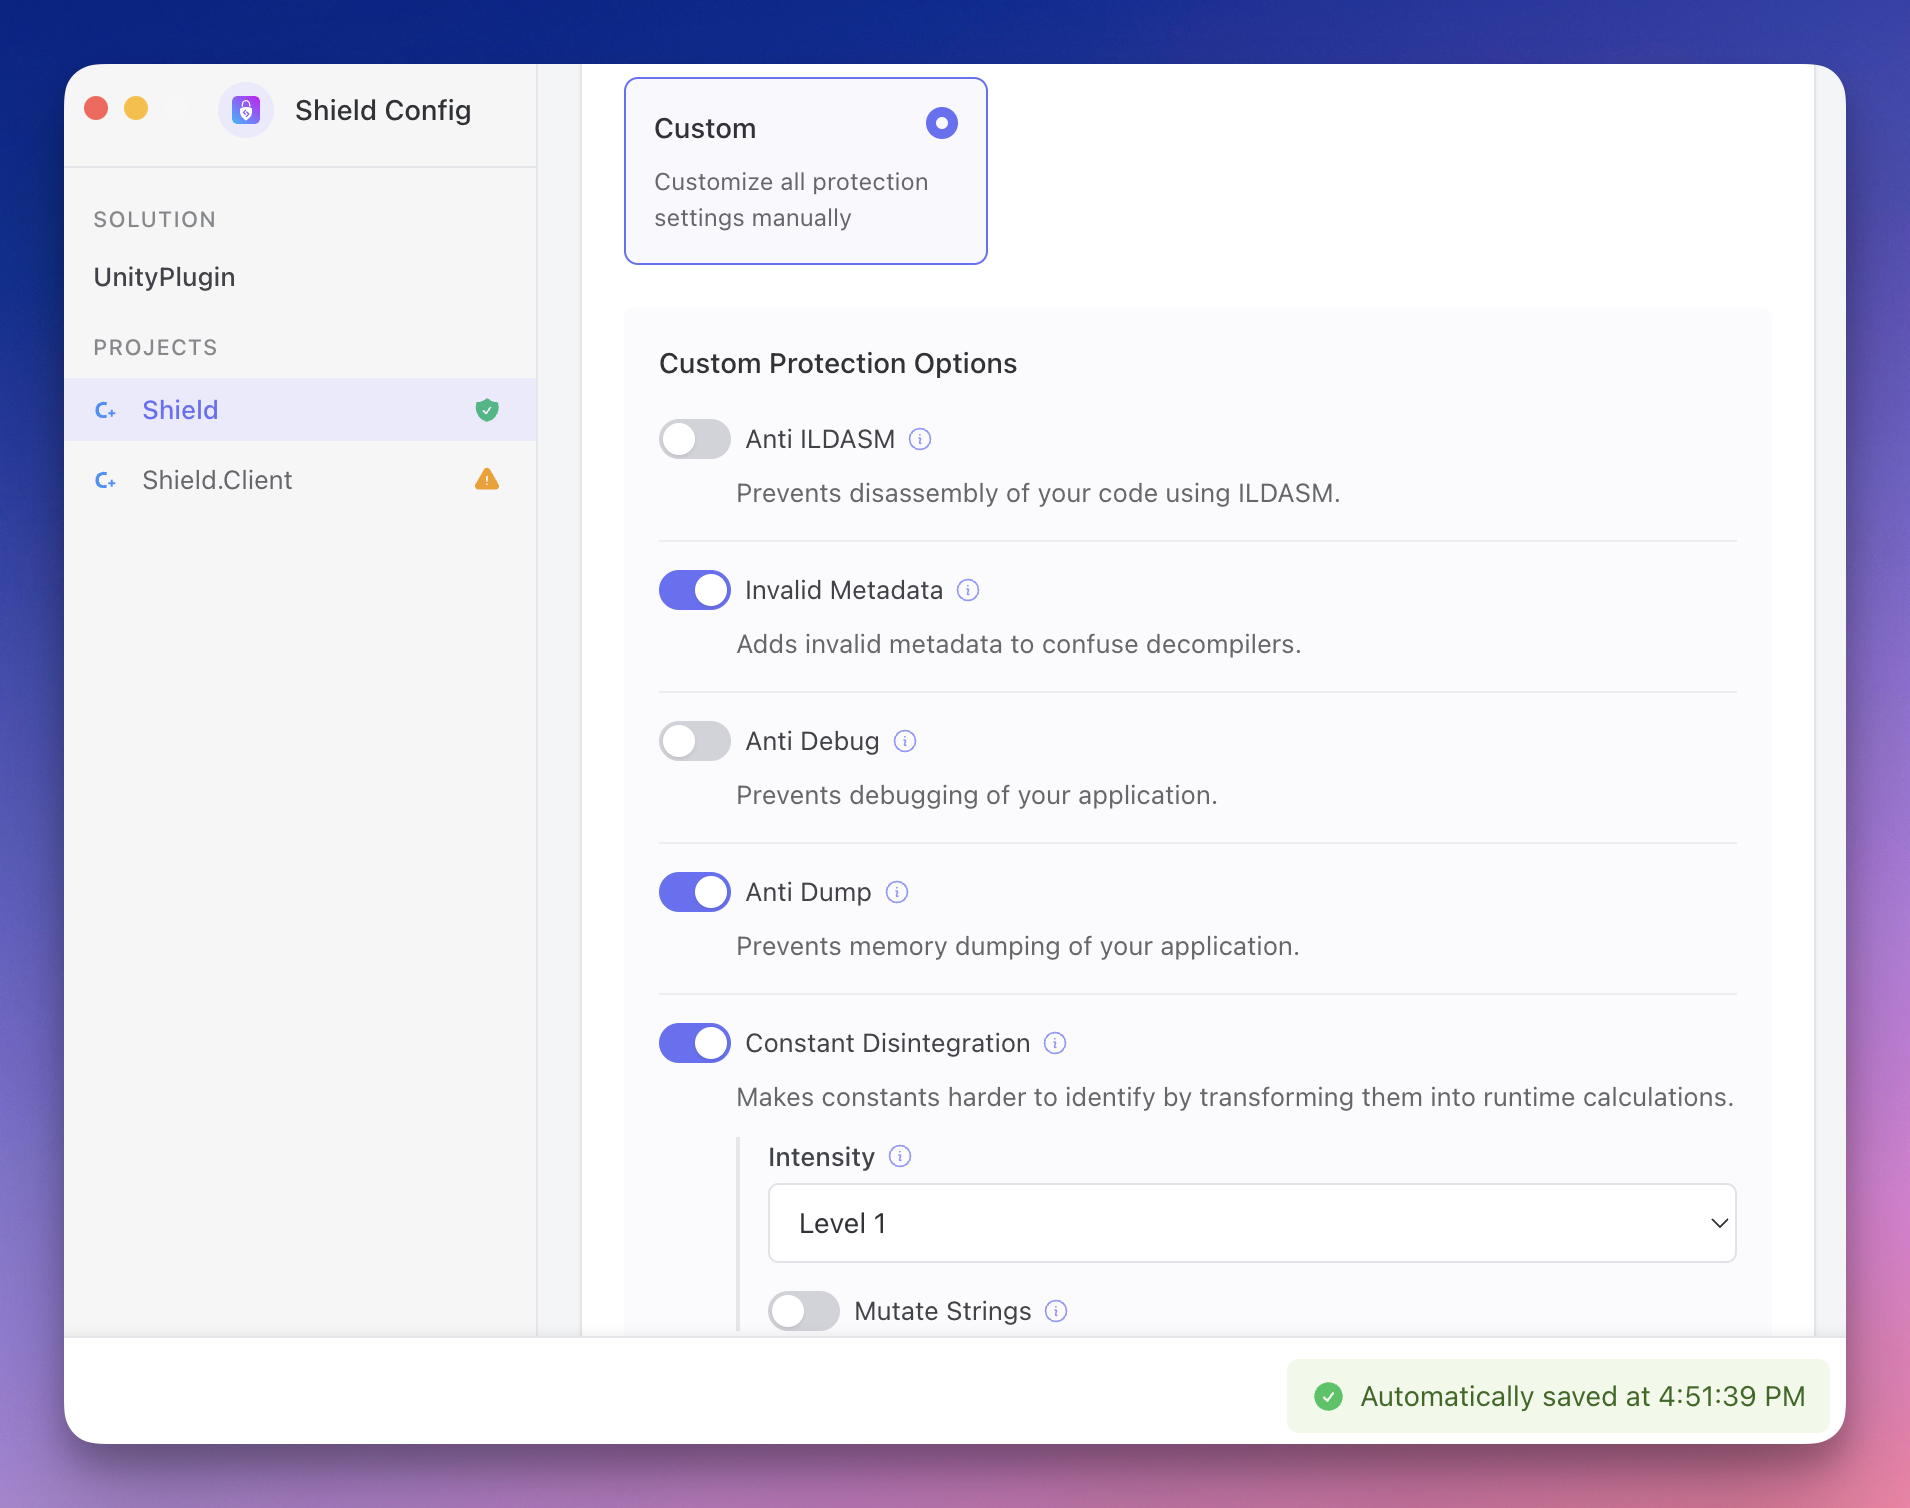Click the Anti ILDASM info icon

pos(920,439)
